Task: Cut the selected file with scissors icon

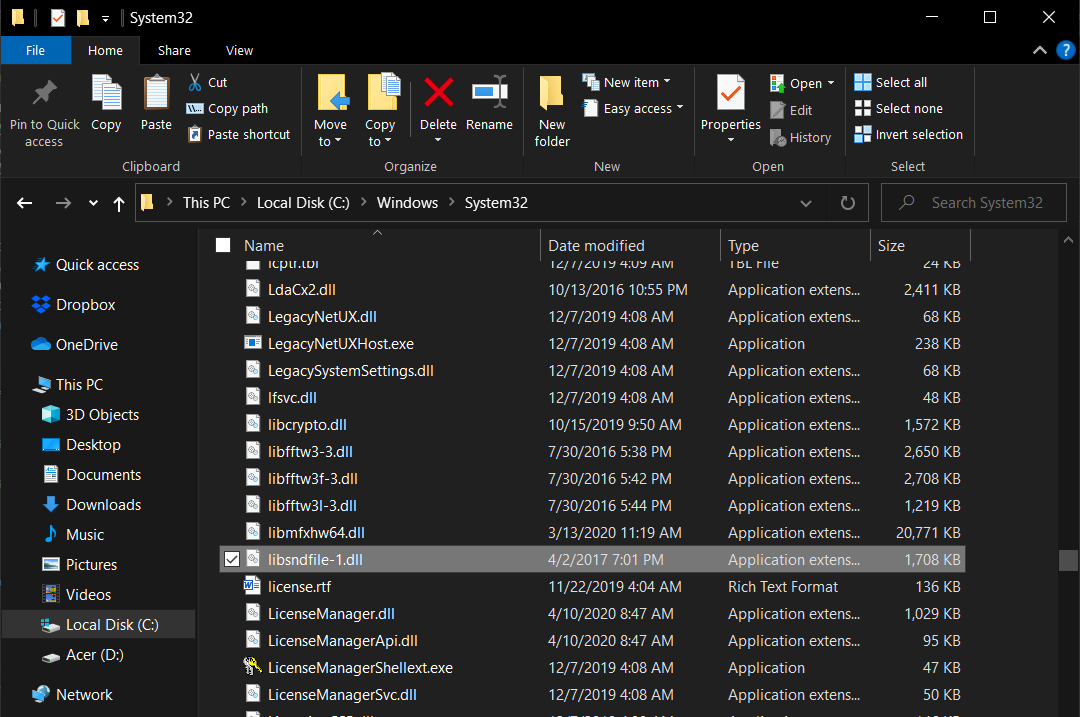Action: 207,82
